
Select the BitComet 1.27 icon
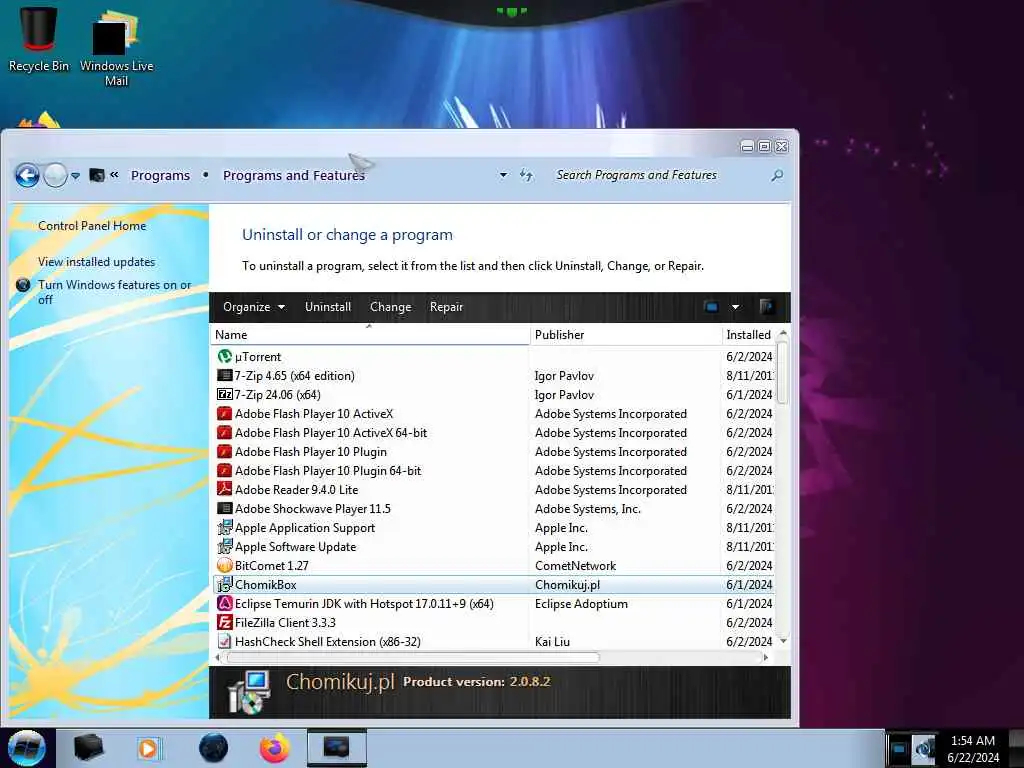point(225,565)
